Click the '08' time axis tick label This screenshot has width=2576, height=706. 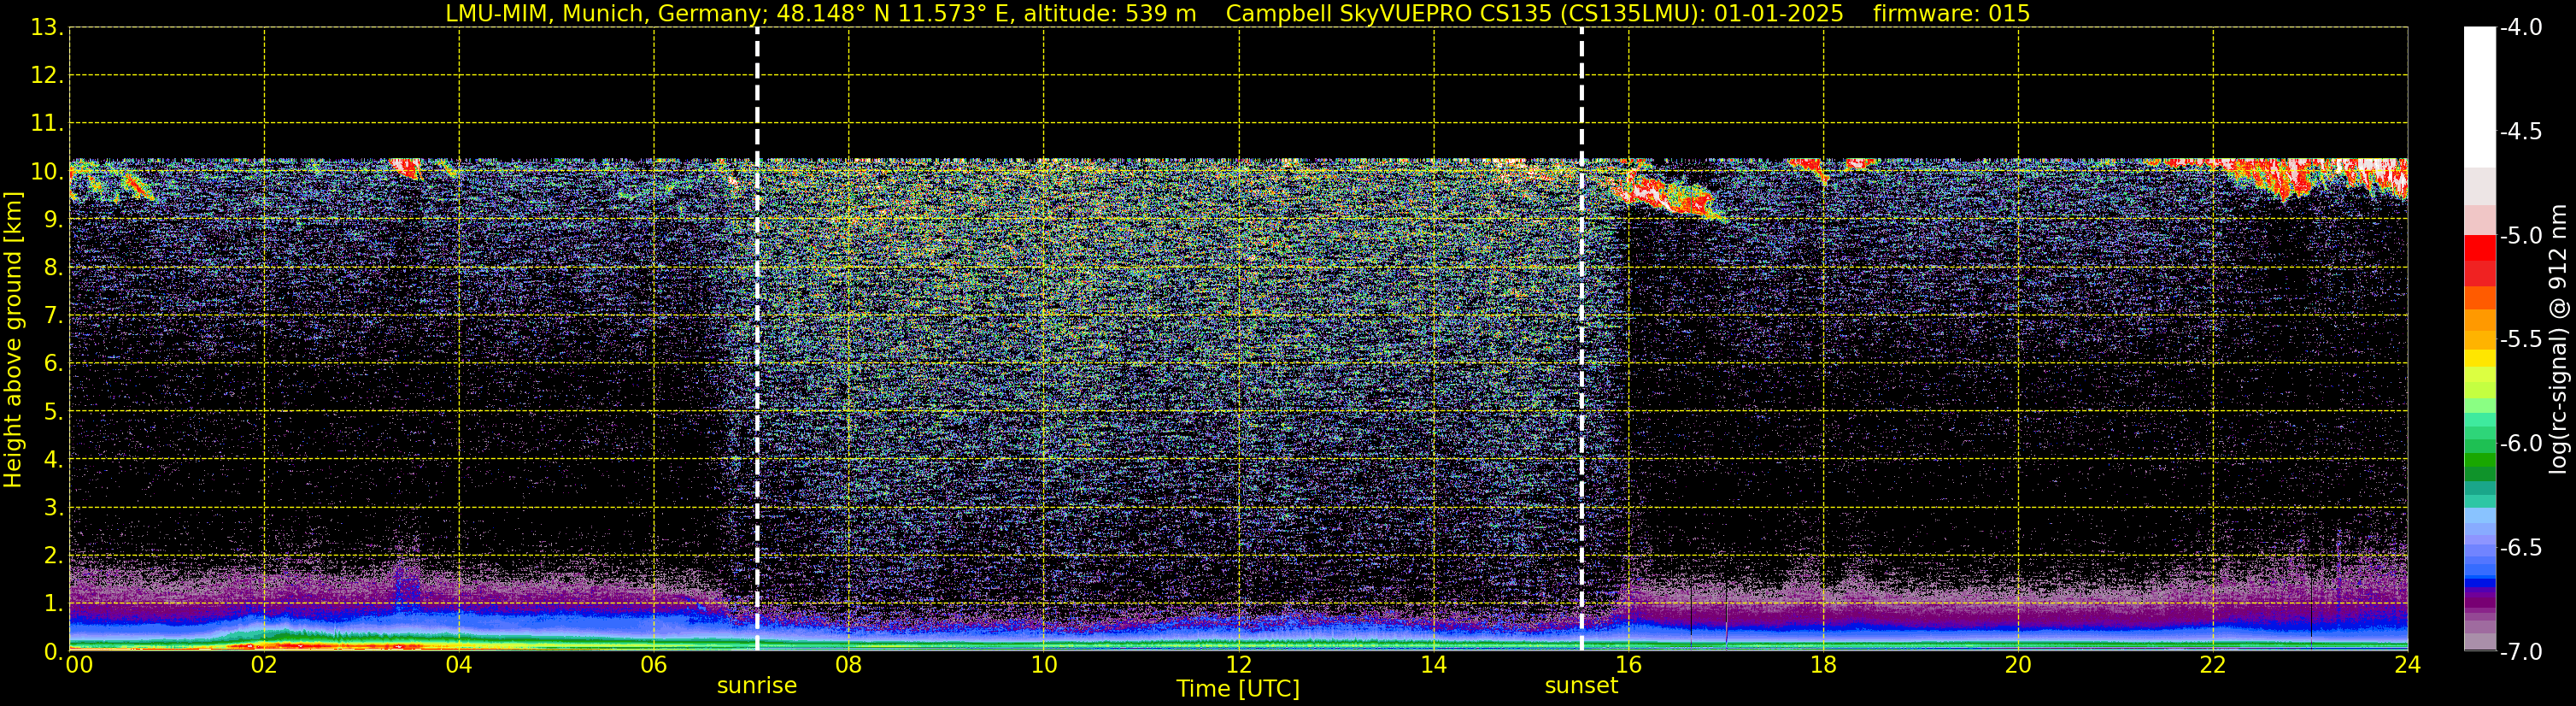(x=849, y=665)
